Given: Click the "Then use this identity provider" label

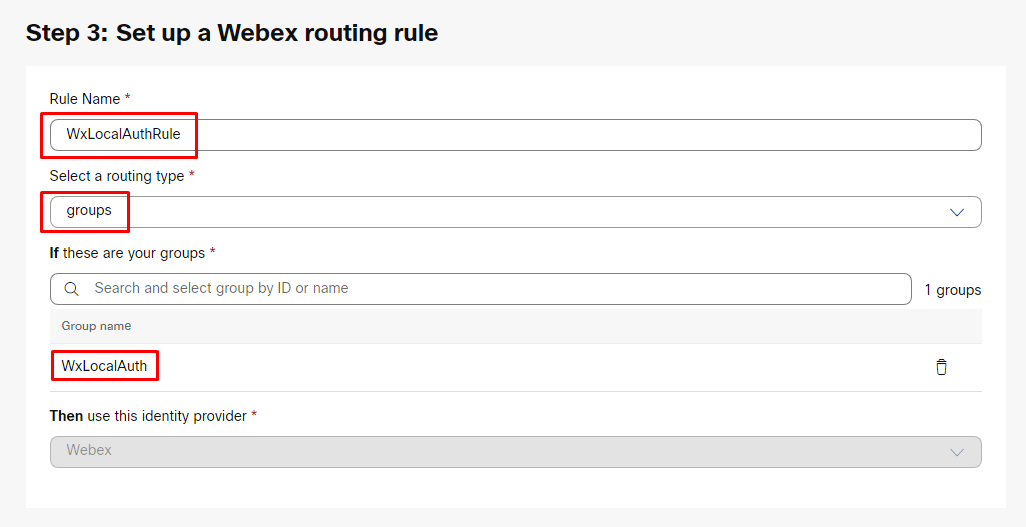Looking at the screenshot, I should [147, 415].
